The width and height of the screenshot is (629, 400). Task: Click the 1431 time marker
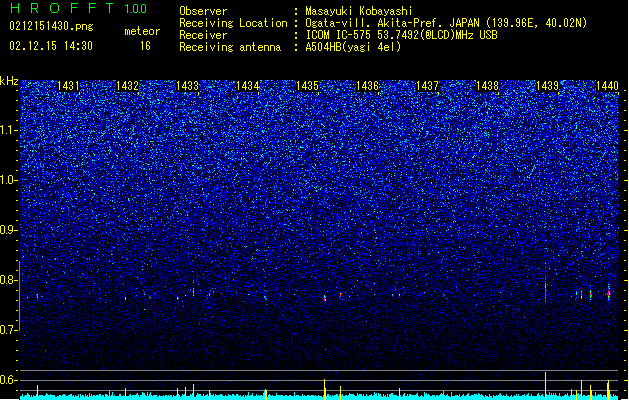(68, 86)
